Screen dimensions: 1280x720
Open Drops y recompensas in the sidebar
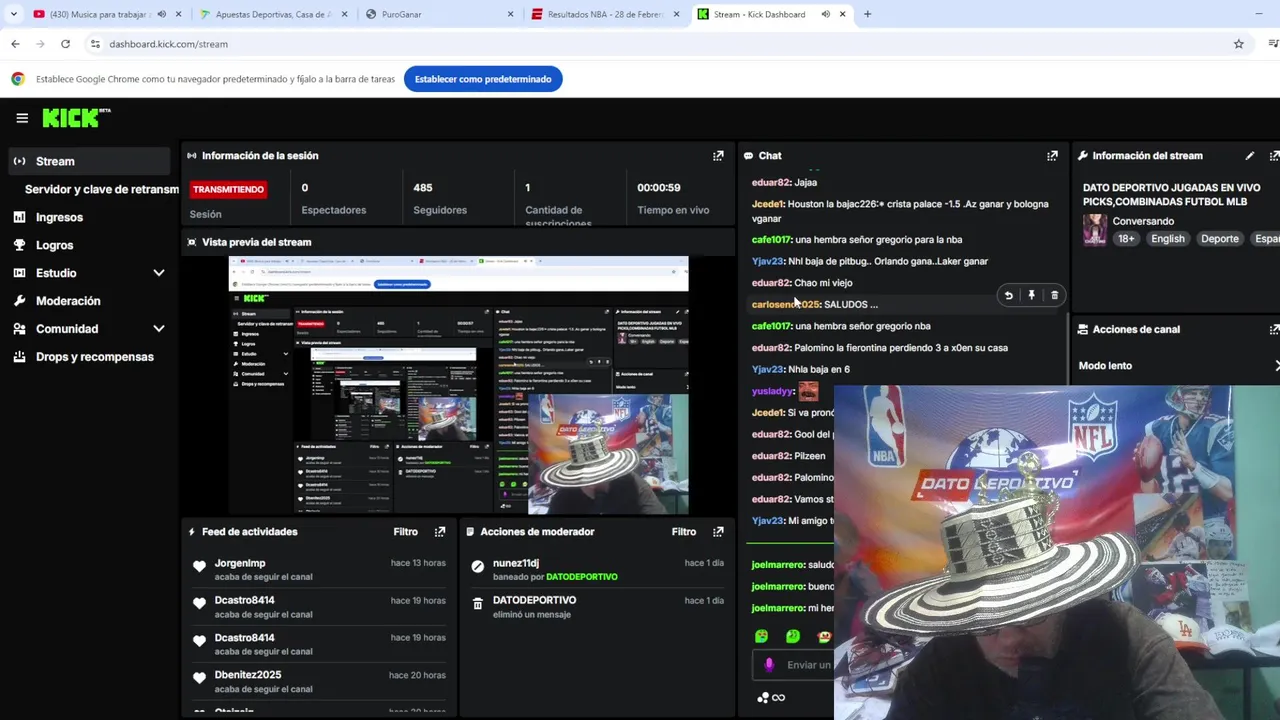(x=95, y=357)
